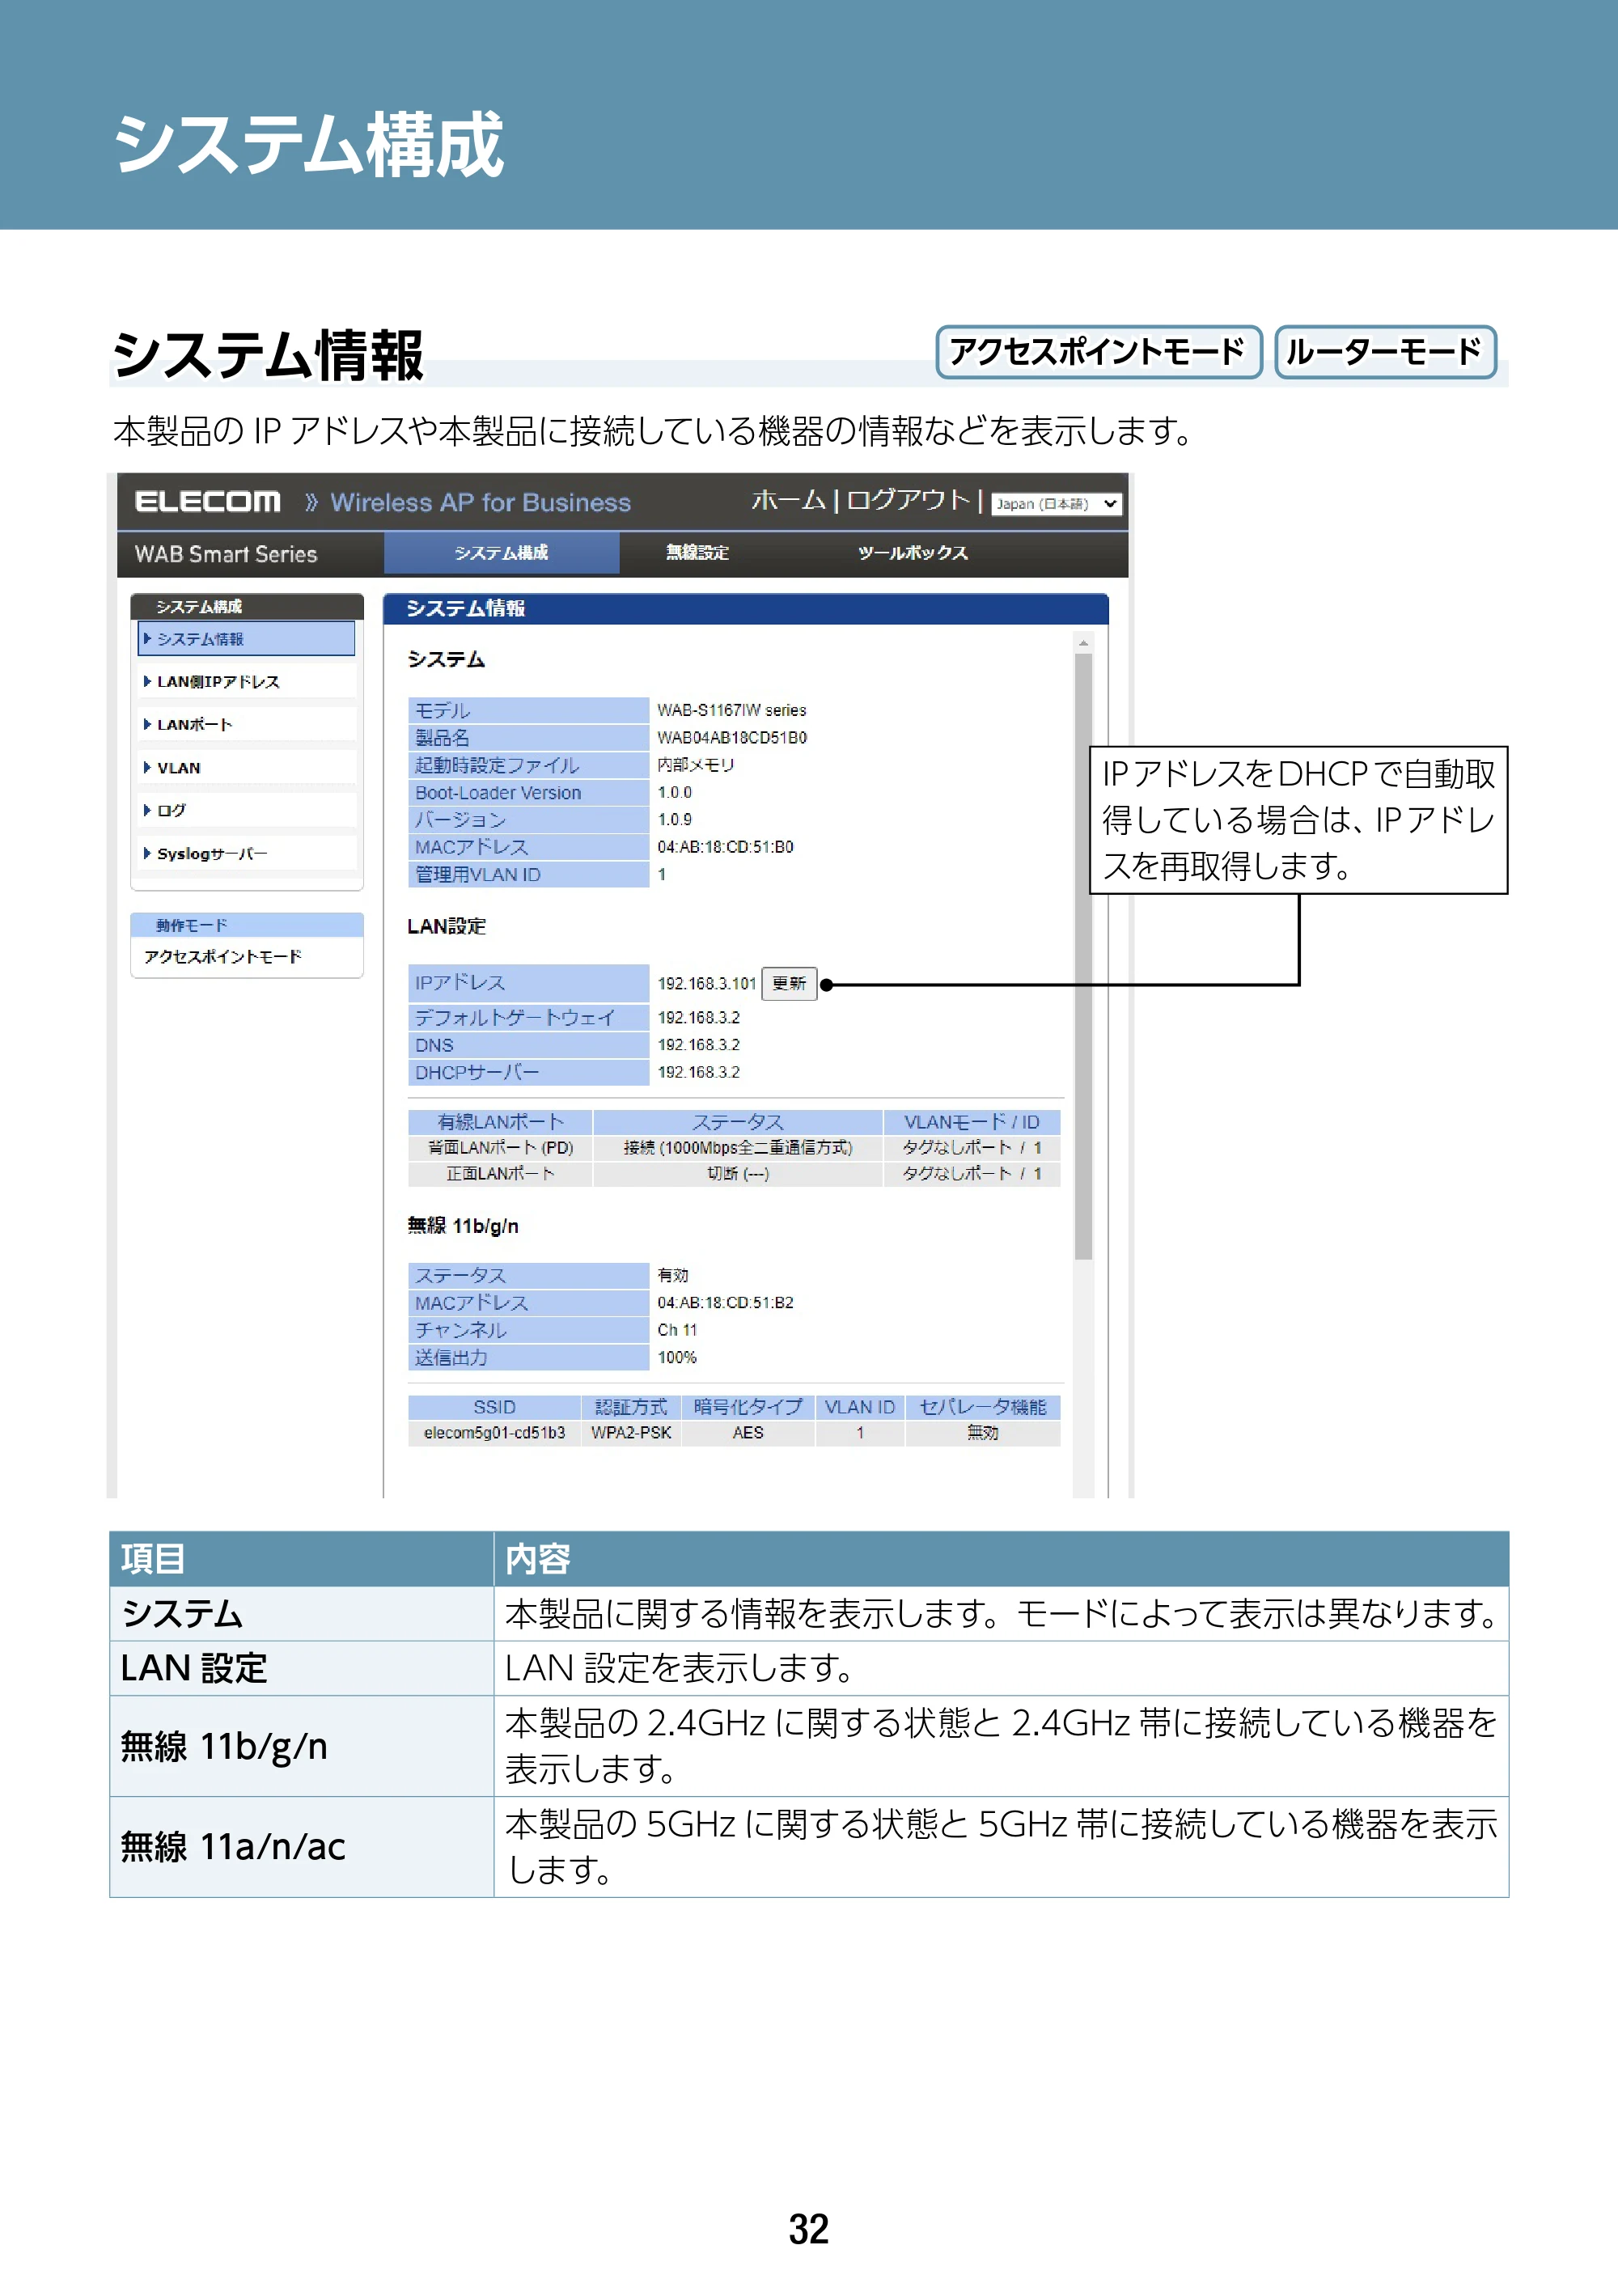Click the ログアウト link

(x=908, y=500)
